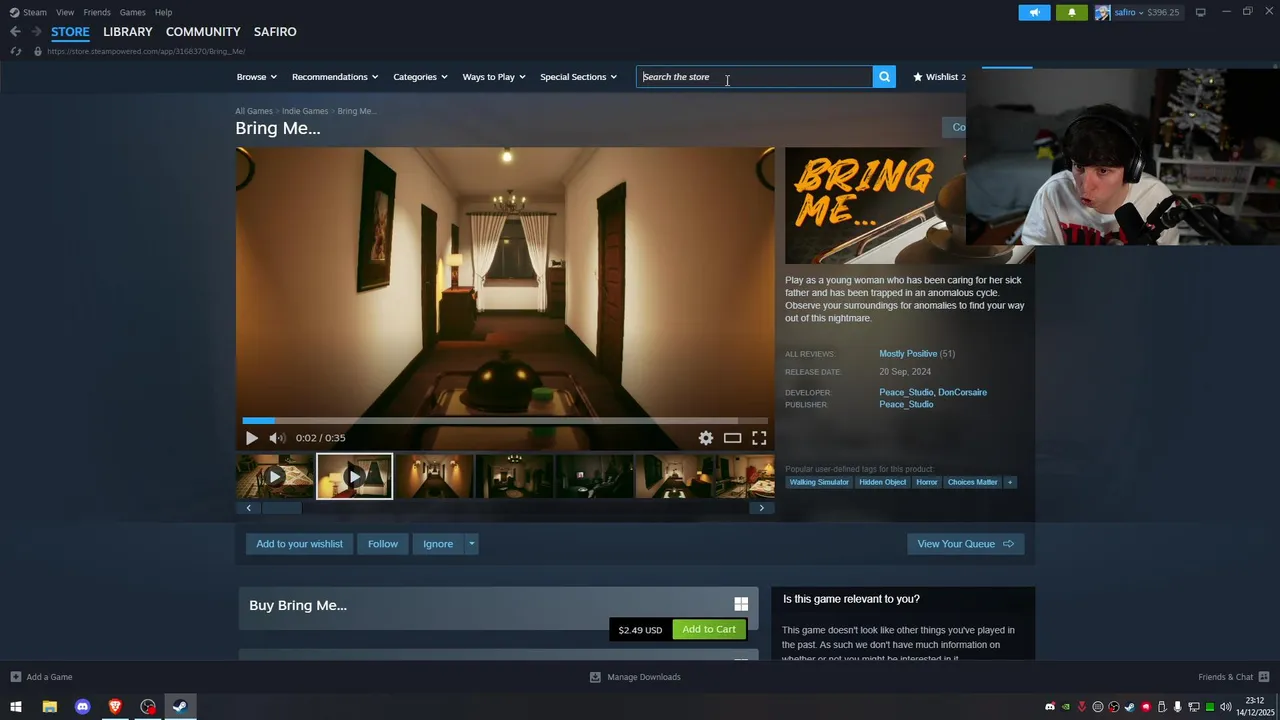
Task: Open the Help menu
Action: [x=164, y=12]
